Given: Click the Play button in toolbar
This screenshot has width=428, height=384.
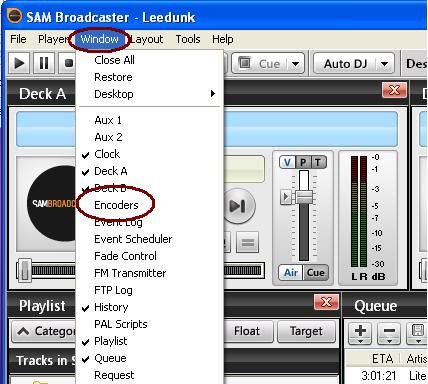Looking at the screenshot, I should tap(19, 63).
